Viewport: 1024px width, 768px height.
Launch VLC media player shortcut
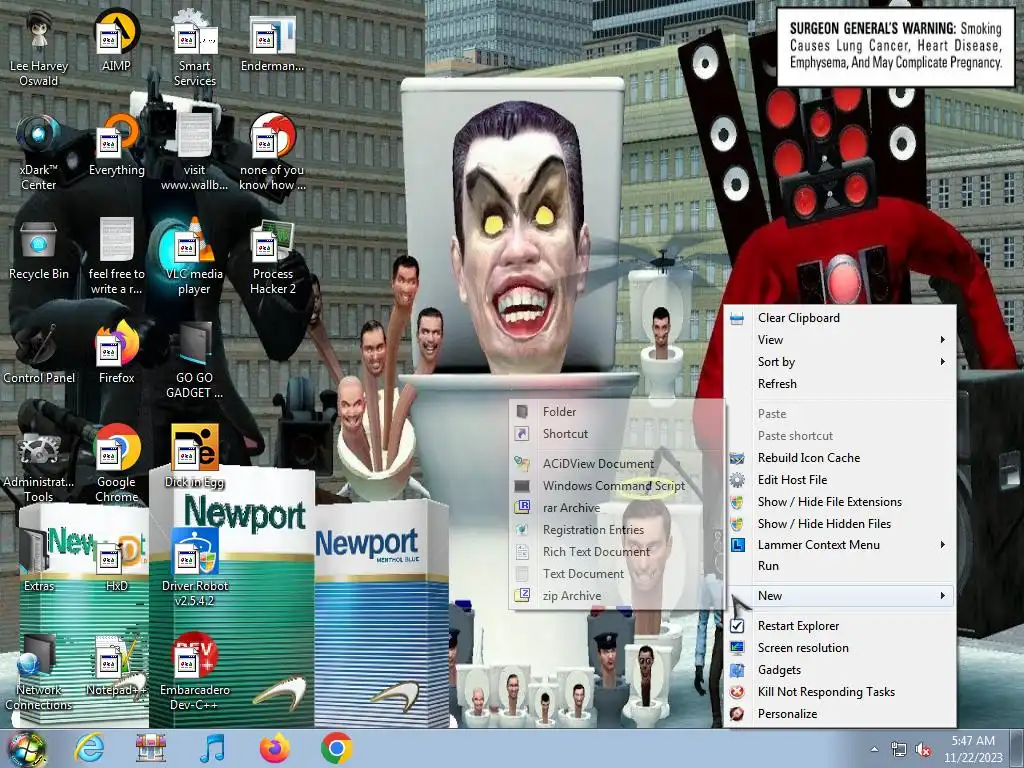[194, 257]
